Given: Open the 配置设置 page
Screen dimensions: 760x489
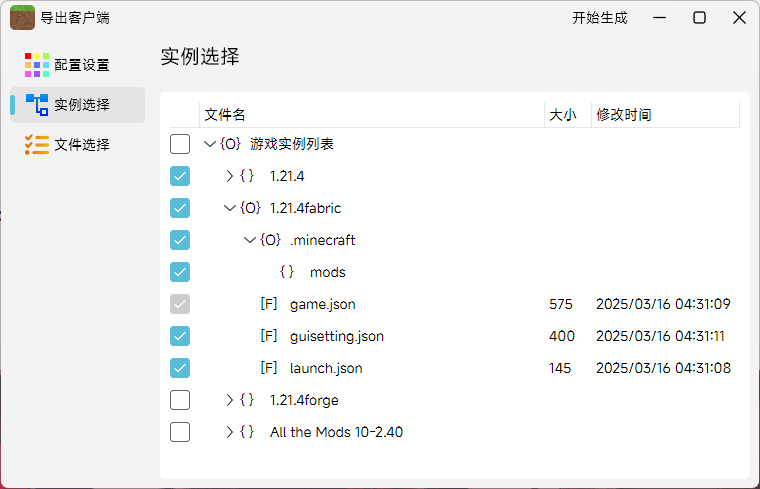Looking at the screenshot, I should (80, 65).
